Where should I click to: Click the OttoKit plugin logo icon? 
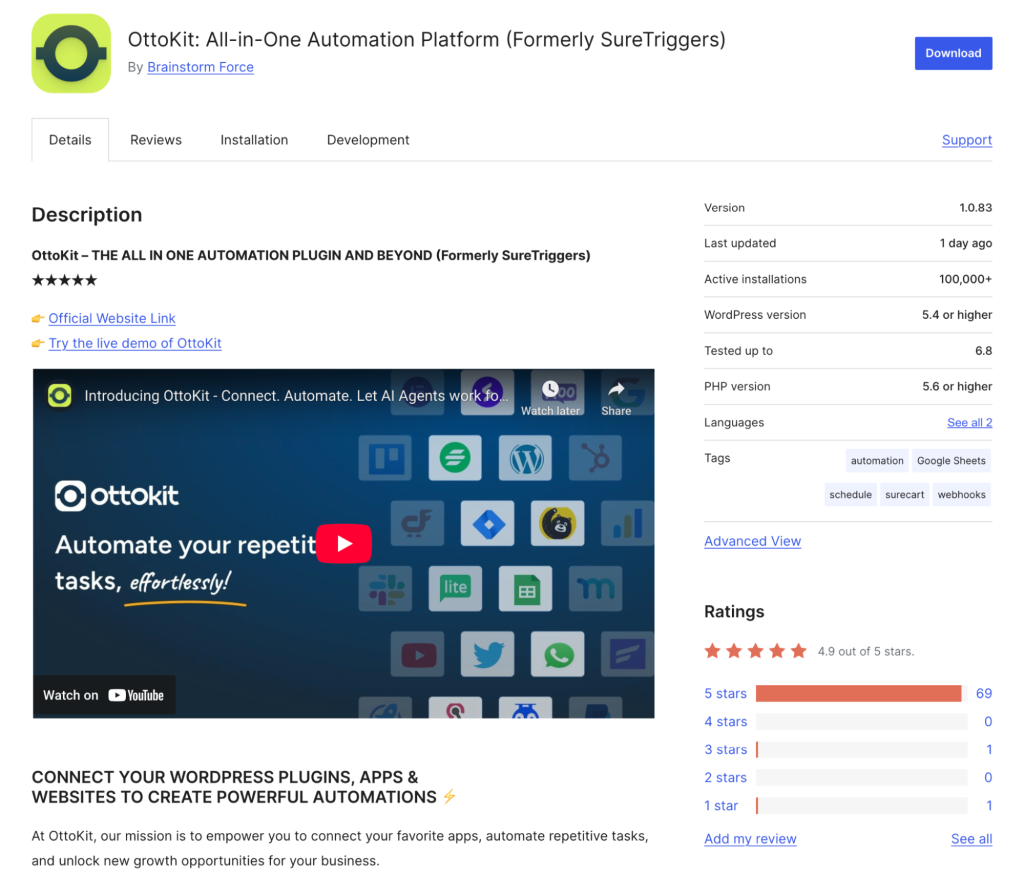(71, 54)
